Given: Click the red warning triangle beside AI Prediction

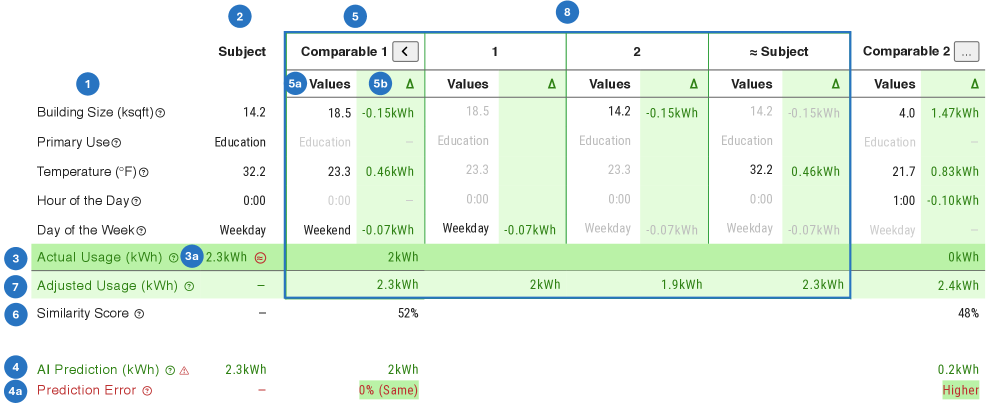Looking at the screenshot, I should [x=184, y=370].
